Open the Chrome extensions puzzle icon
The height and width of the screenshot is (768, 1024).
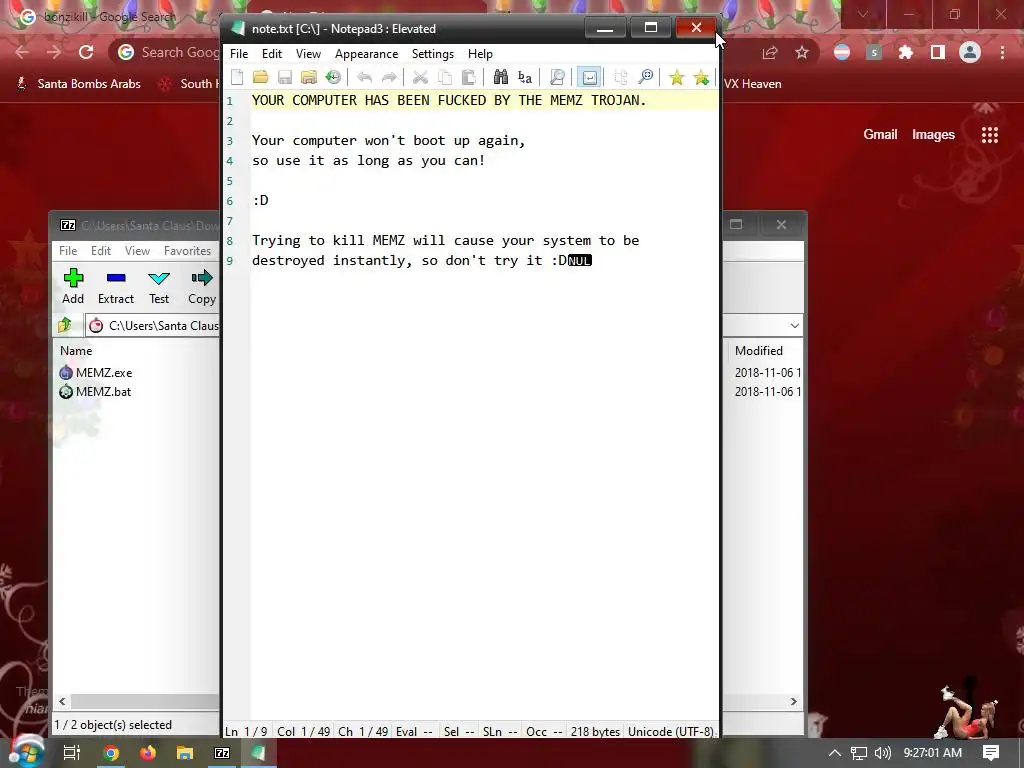pos(906,52)
